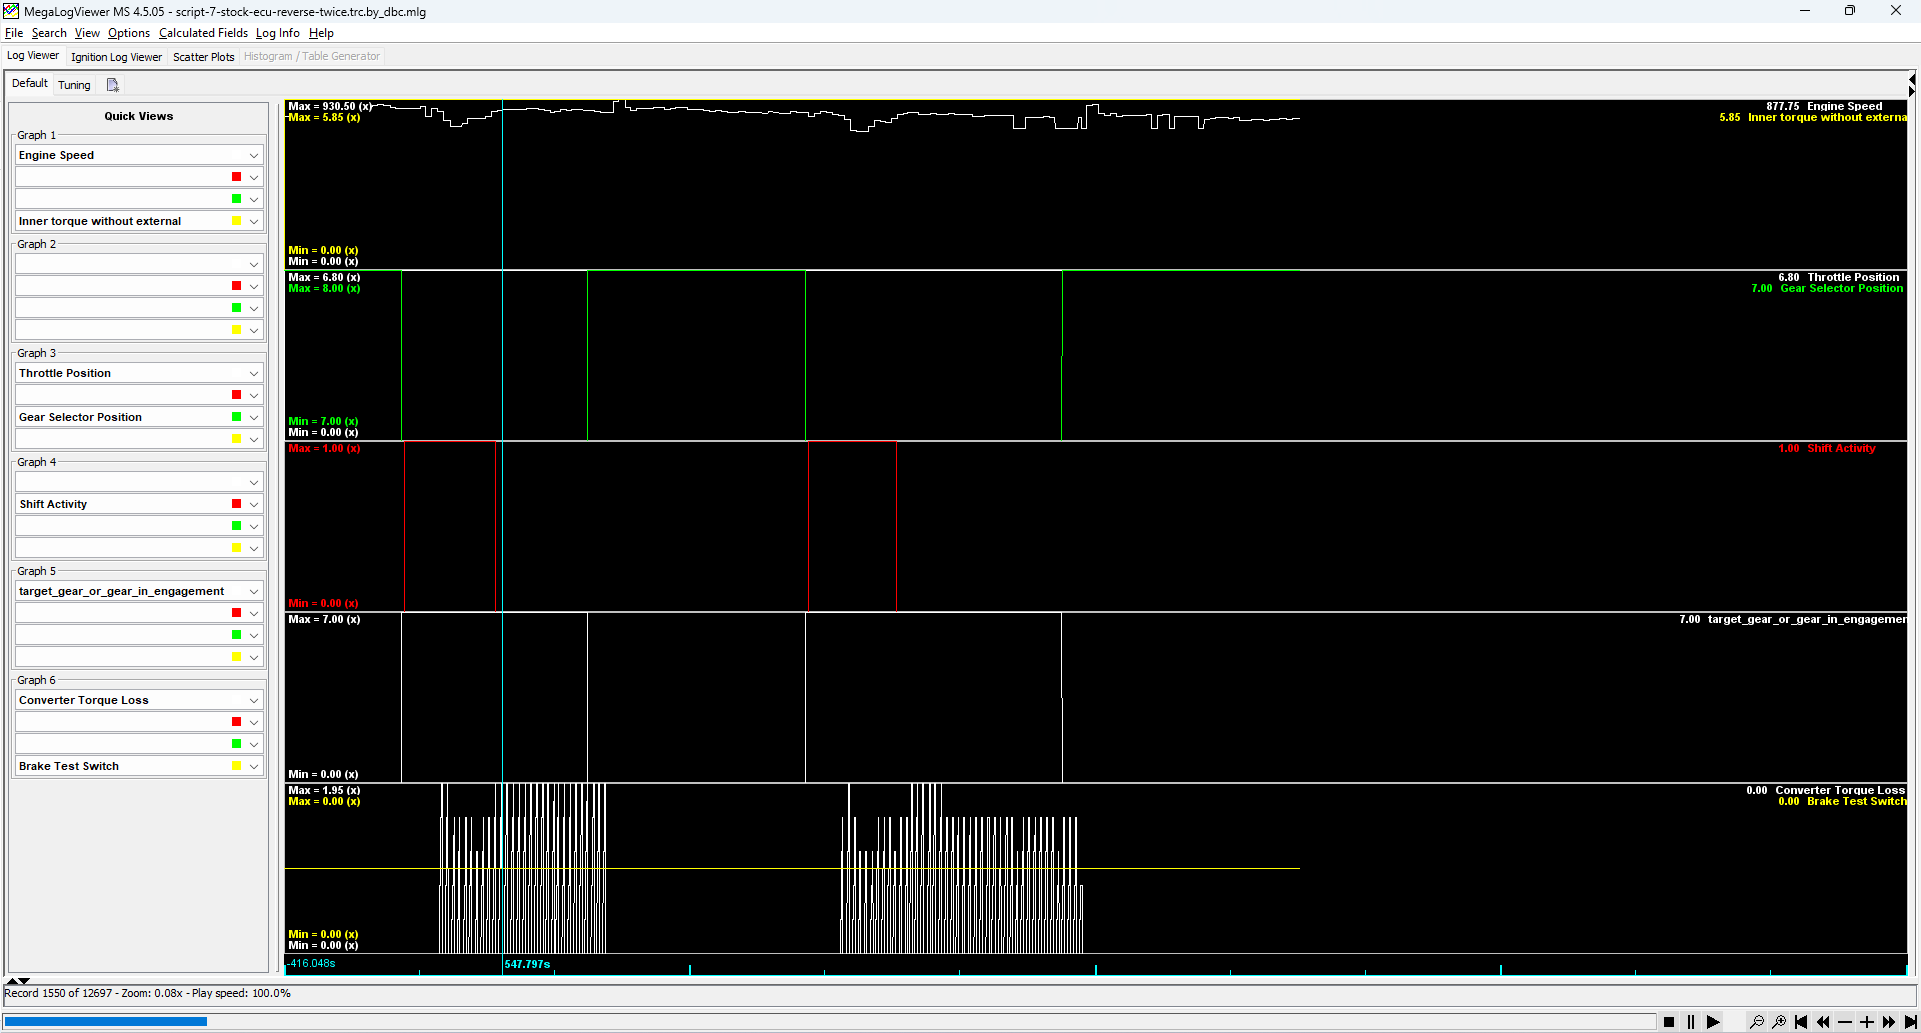Skip to the end of the log
Image resolution: width=1921 pixels, height=1033 pixels.
tap(1910, 1022)
